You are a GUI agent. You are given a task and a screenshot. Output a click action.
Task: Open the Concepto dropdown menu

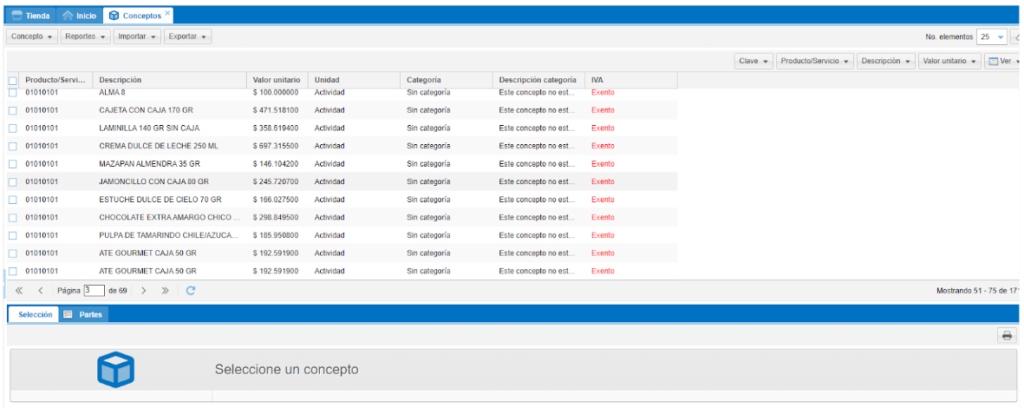point(32,37)
